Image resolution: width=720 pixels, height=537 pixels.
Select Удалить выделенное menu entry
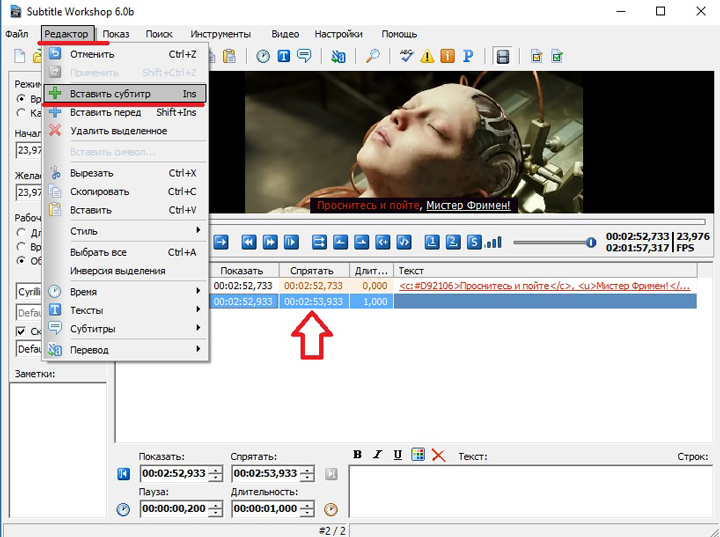point(125,131)
